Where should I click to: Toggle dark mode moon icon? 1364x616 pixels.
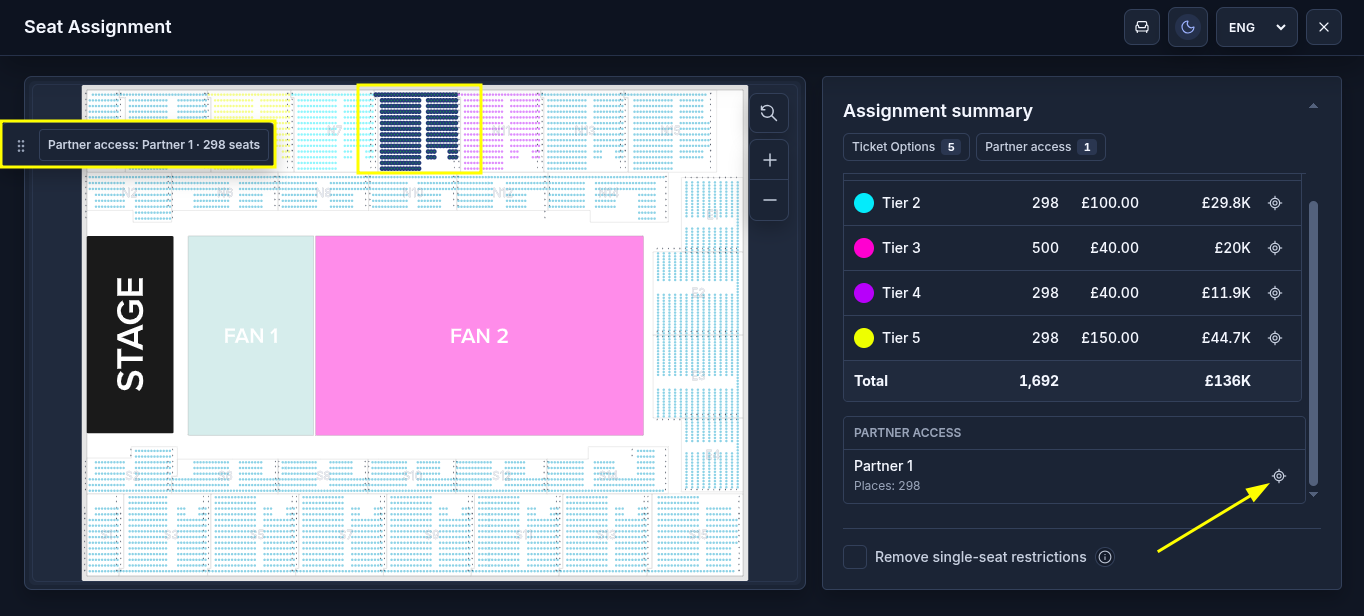(x=1188, y=27)
